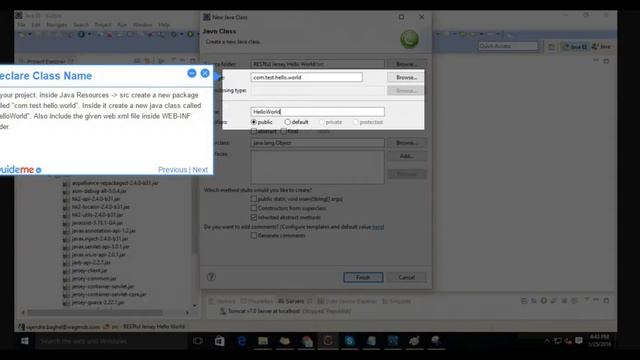Go to the Next guide step
Viewport: 640px width, 360px height.
point(200,169)
